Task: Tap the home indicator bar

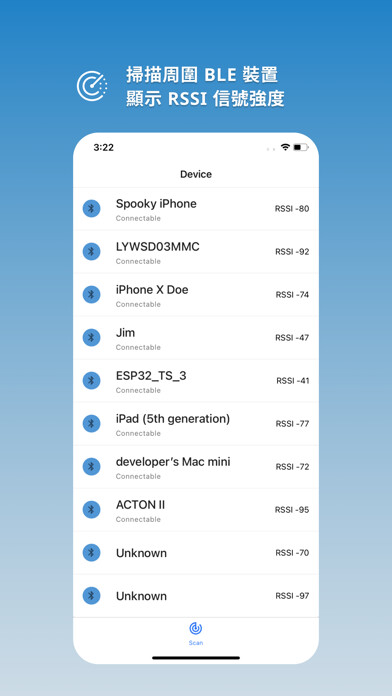Action: 196,658
